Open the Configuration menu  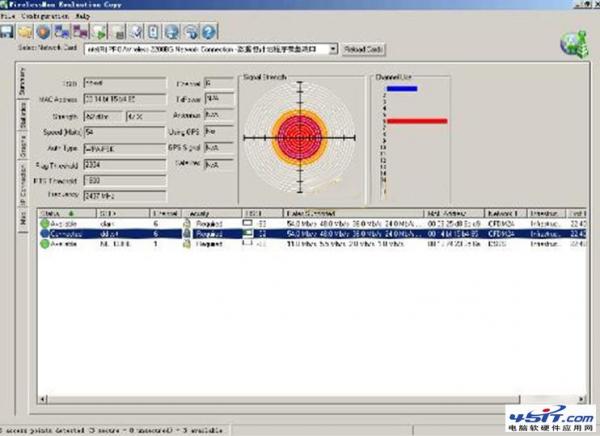coord(45,16)
